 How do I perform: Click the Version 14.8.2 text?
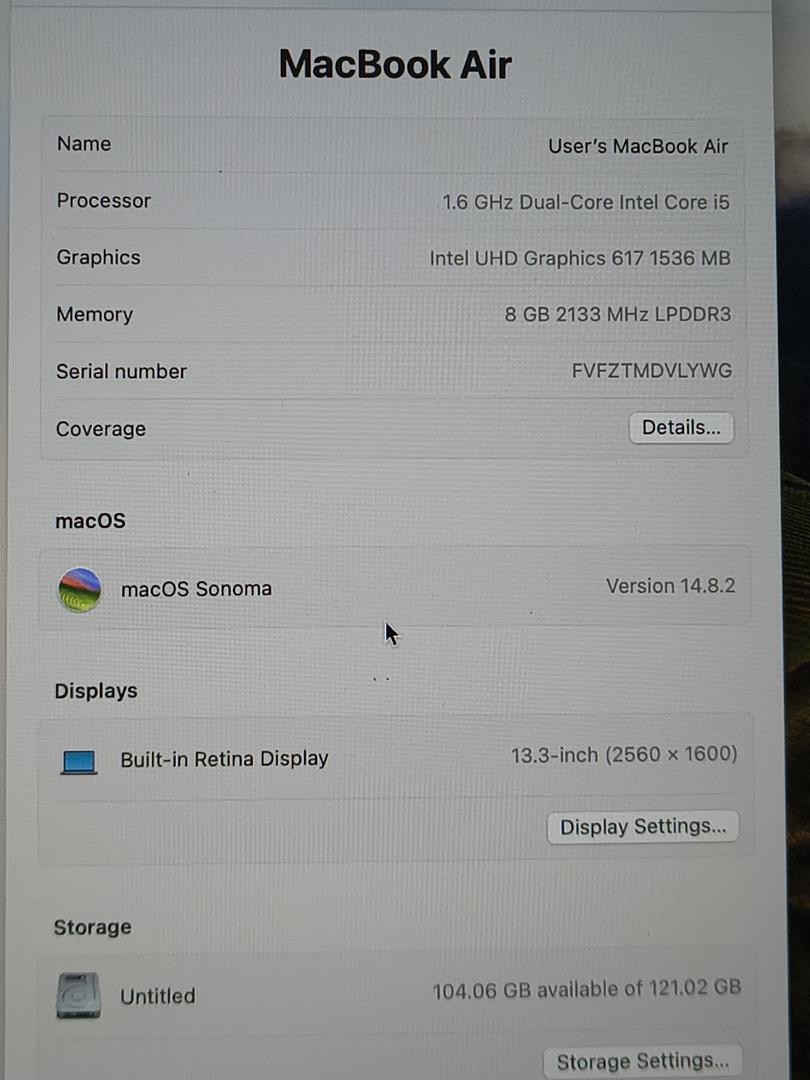point(670,586)
